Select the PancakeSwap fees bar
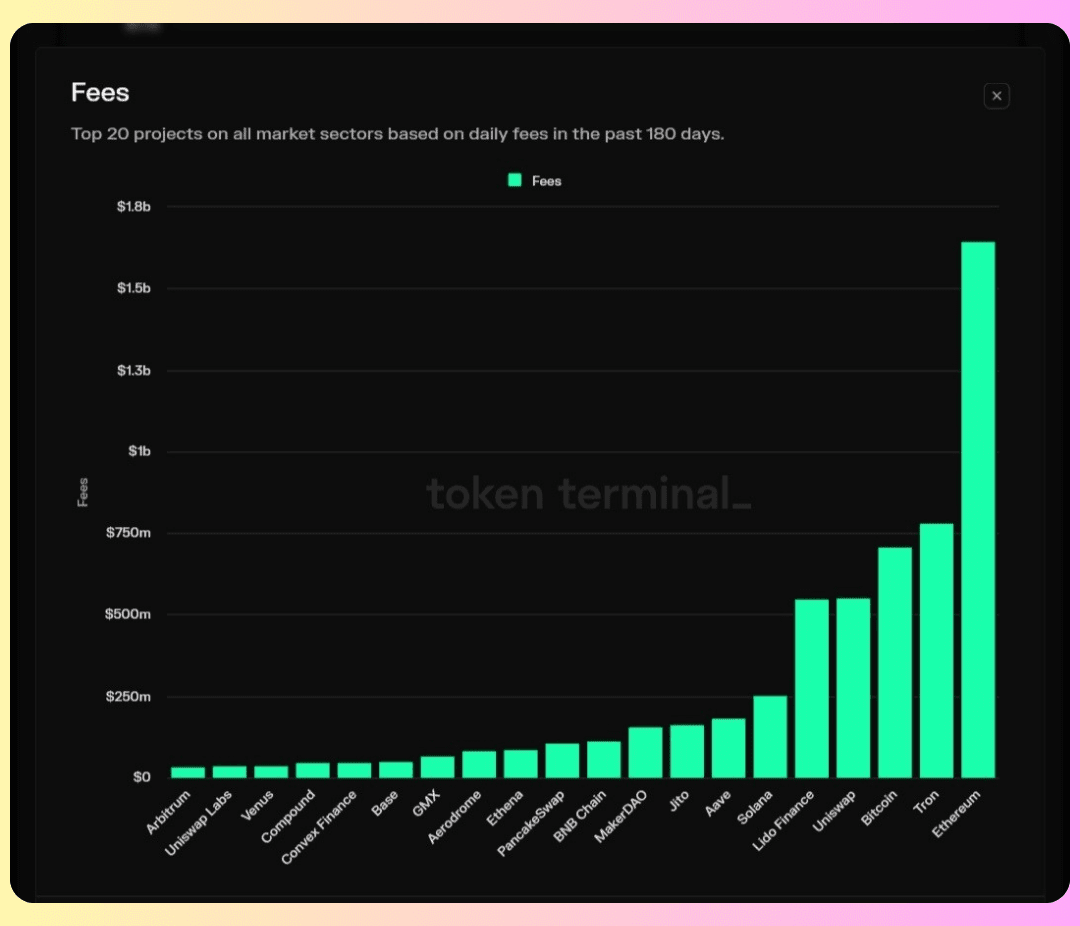Viewport: 1080px width, 926px height. (x=562, y=760)
